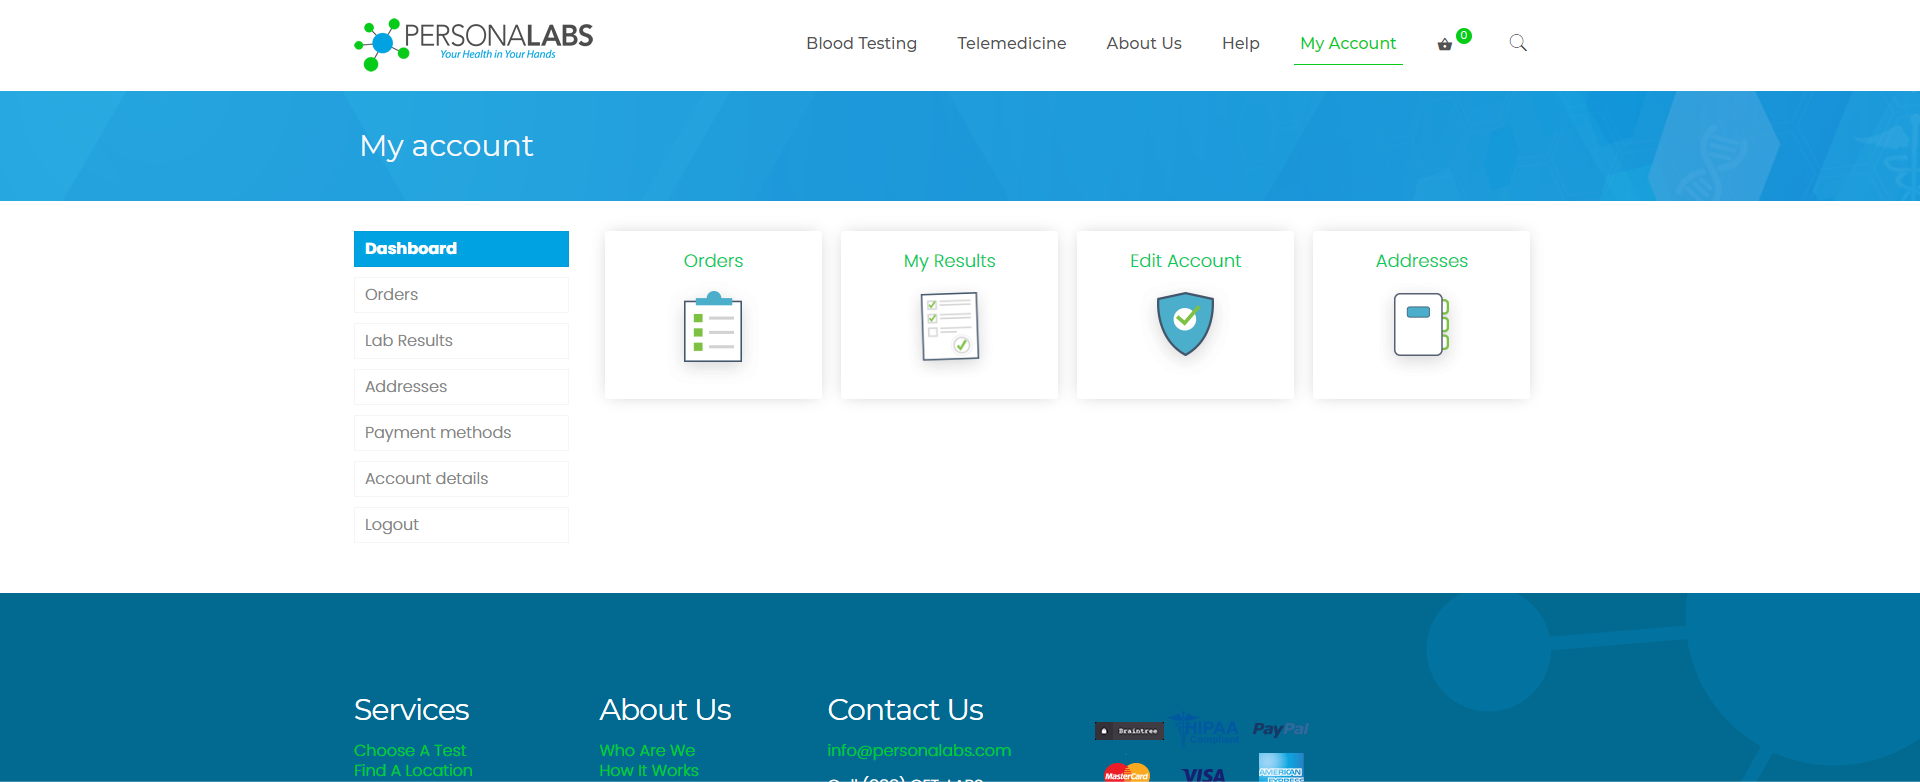
Task: Go to Orders in the sidebar
Action: click(461, 295)
